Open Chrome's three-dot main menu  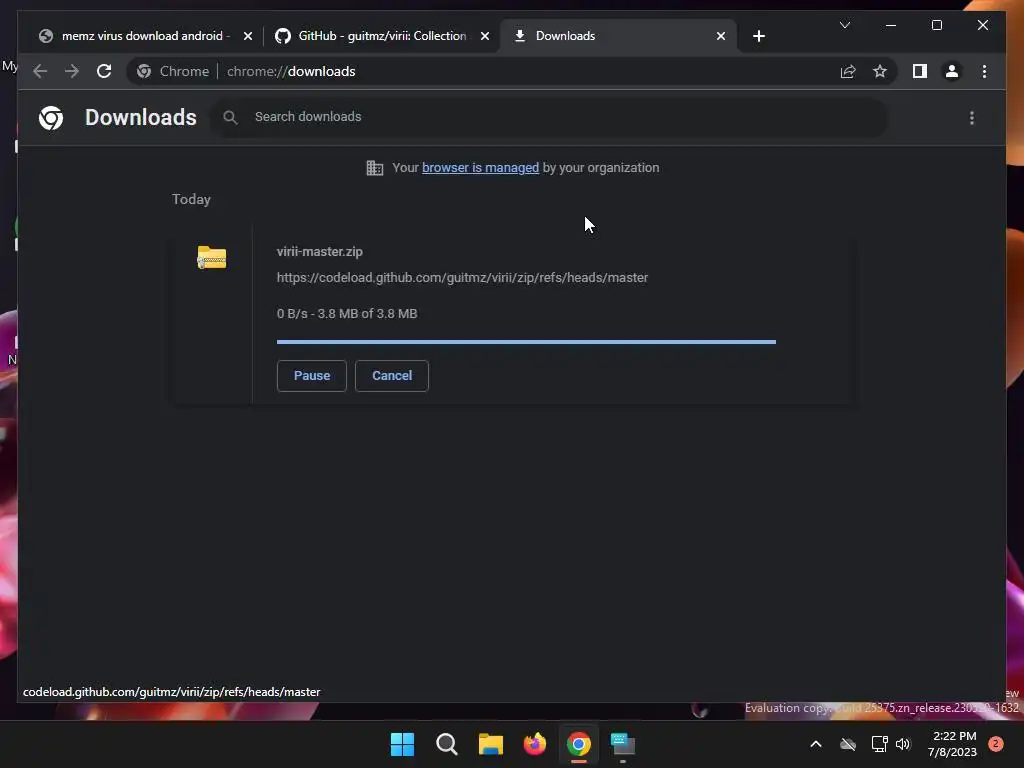(x=984, y=71)
